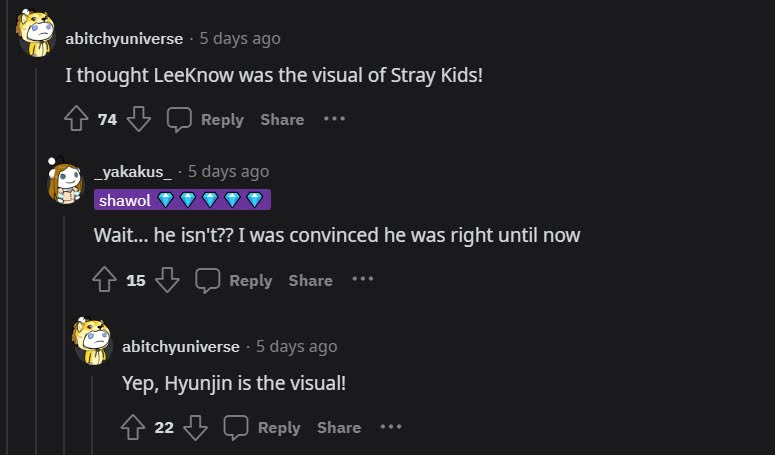Upvote the 'LeeKnow was the visual' comment
Viewport: 775px width, 455px height.
76,120
